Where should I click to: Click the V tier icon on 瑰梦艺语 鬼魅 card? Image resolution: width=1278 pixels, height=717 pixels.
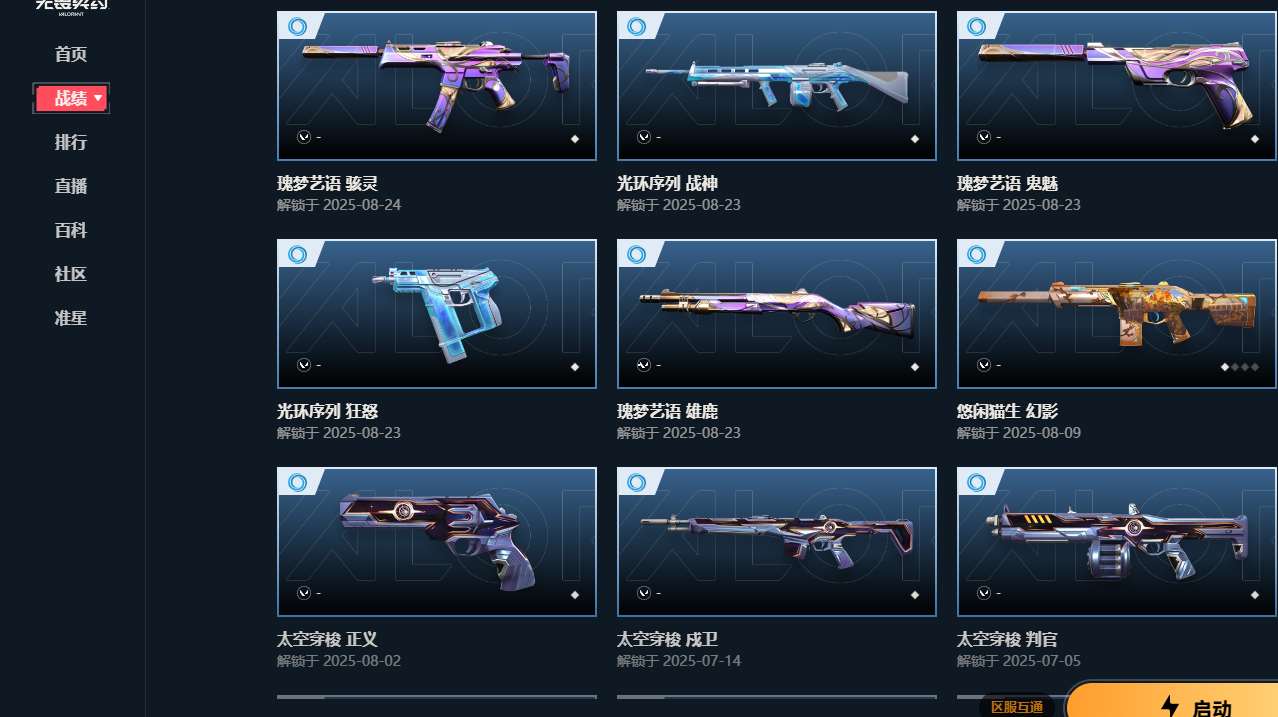tap(984, 137)
